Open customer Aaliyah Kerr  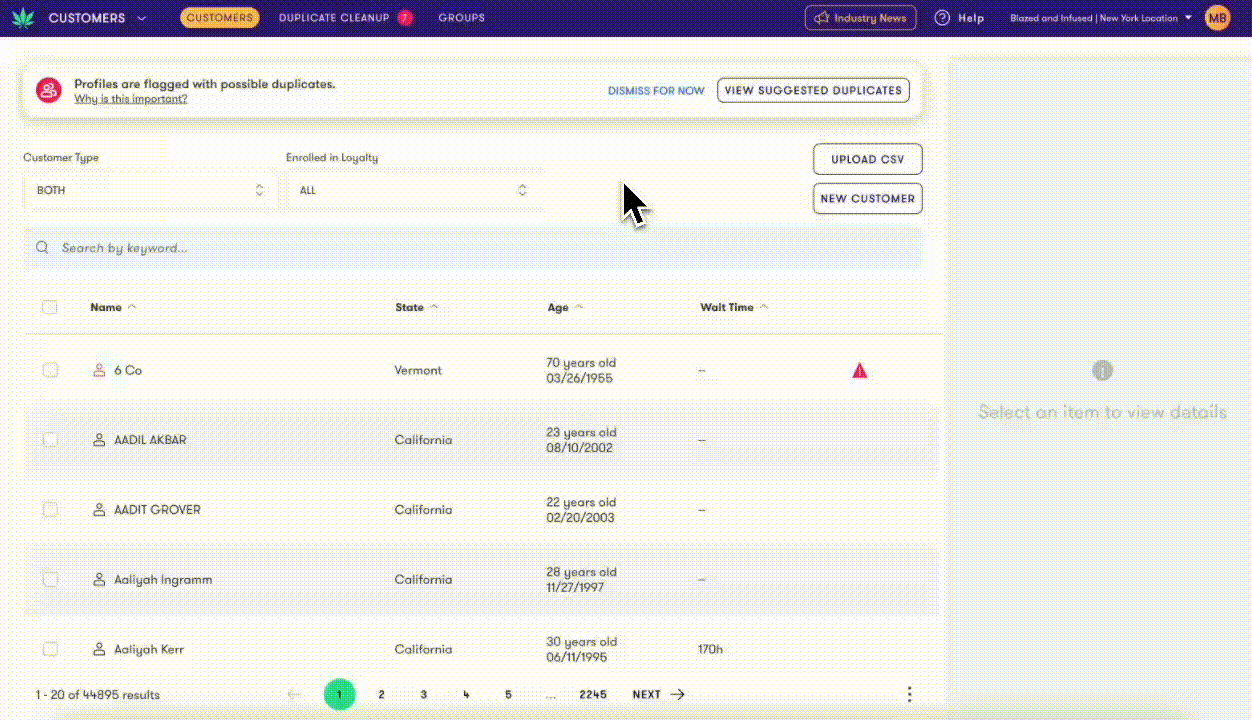coord(149,650)
